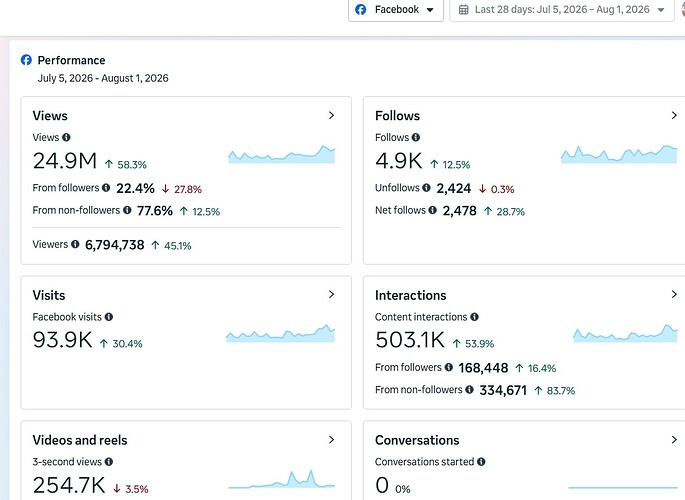Viewport: 685px width, 500px height.
Task: Click info icon next to Conversations started
Action: [x=481, y=462]
